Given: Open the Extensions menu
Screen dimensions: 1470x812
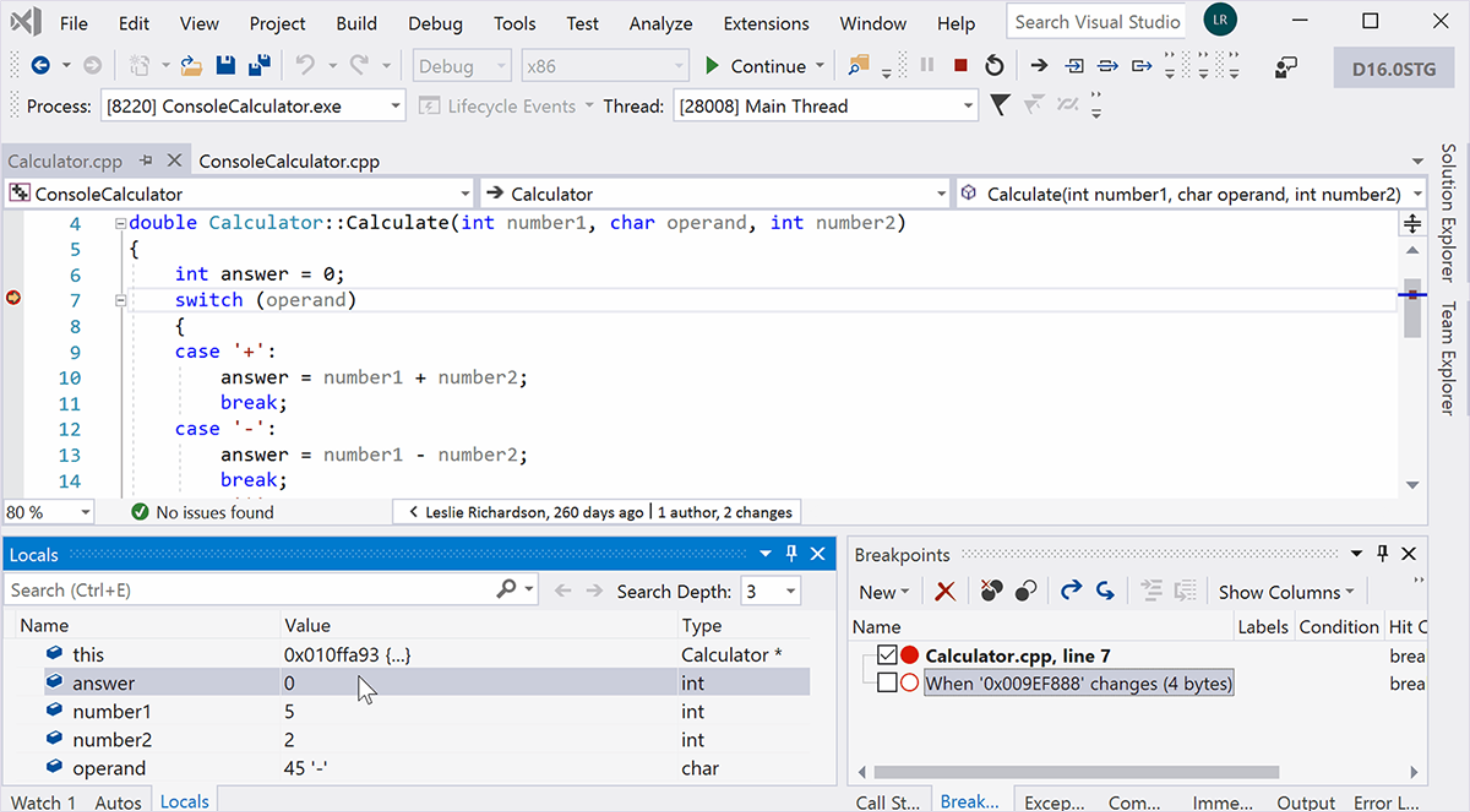Looking at the screenshot, I should [766, 23].
